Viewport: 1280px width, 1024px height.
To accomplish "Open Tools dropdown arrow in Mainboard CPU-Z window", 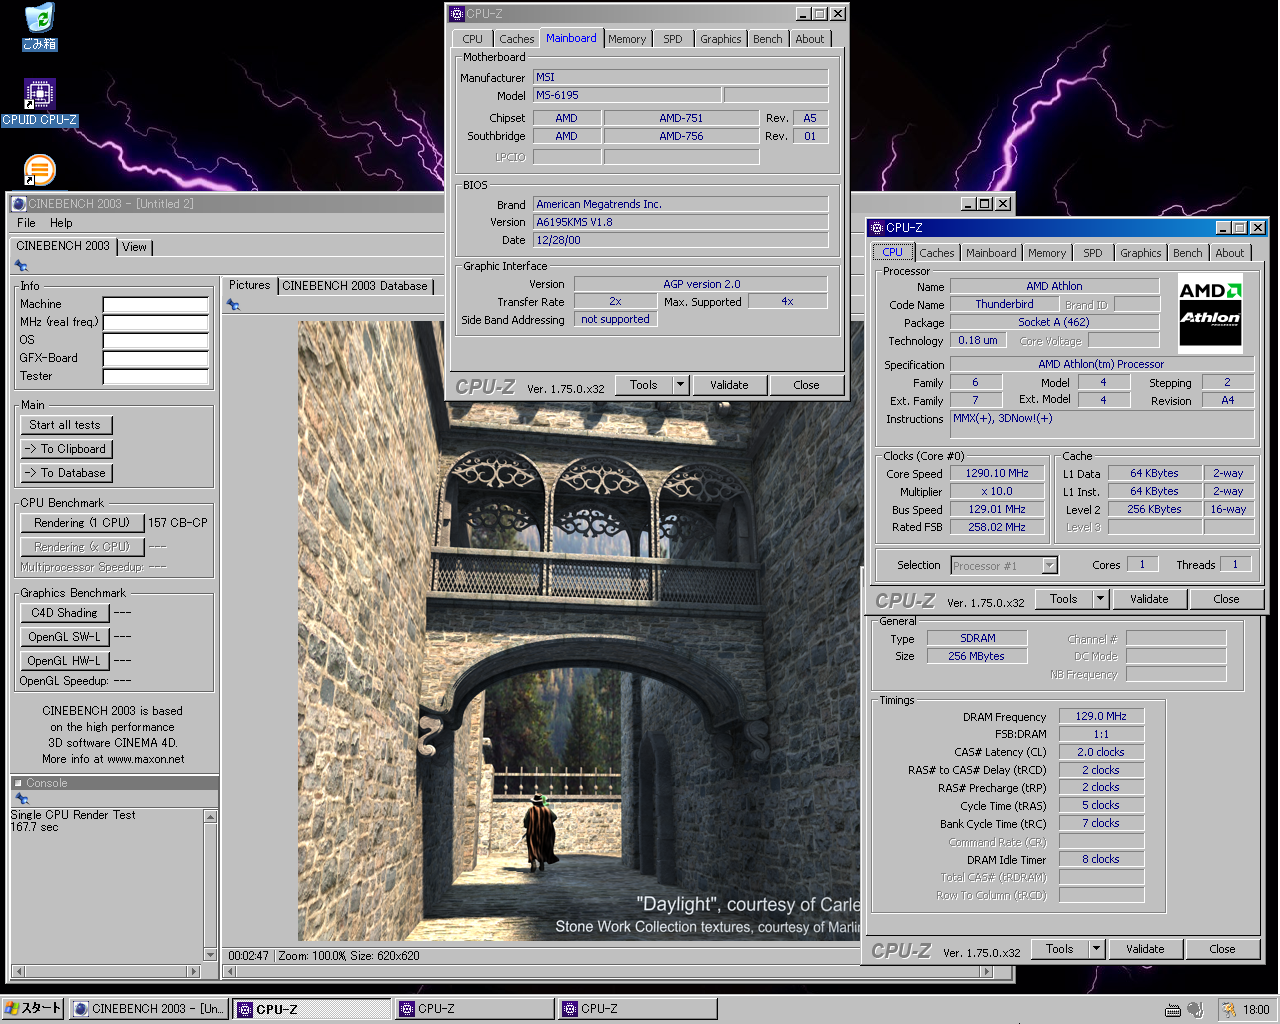I will (x=680, y=385).
